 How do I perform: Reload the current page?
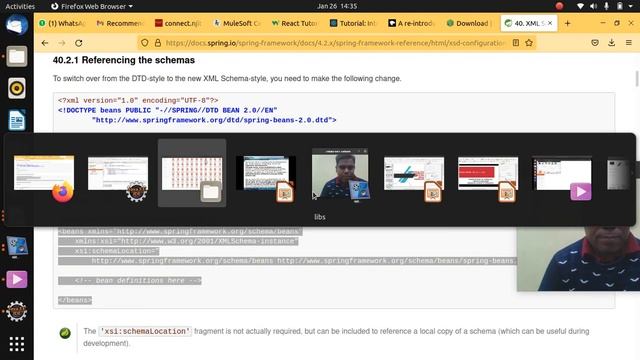[x=79, y=43]
